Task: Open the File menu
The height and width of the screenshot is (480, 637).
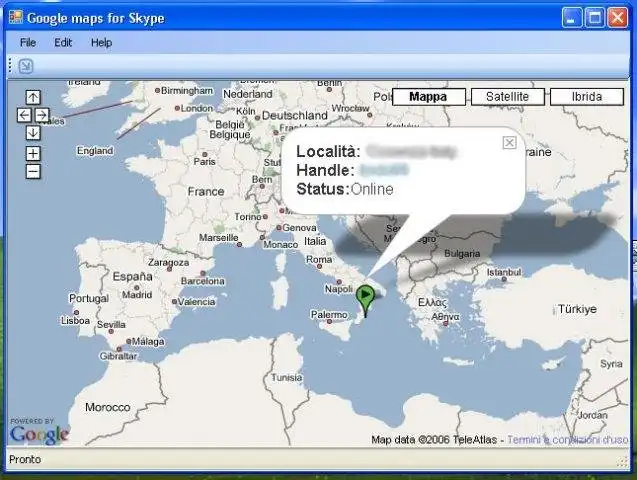Action: point(28,42)
